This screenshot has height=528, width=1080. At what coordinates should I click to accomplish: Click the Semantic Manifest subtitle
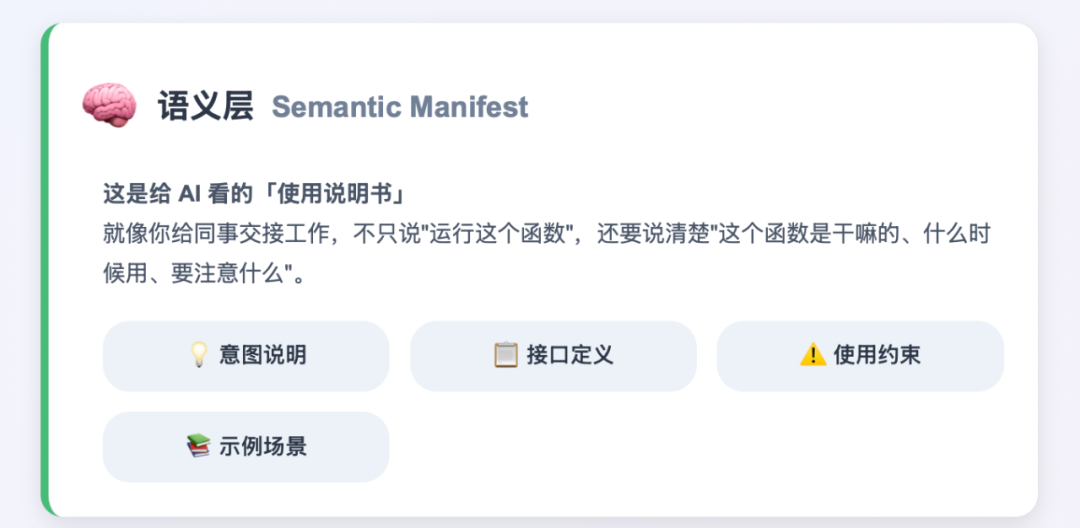pos(400,107)
